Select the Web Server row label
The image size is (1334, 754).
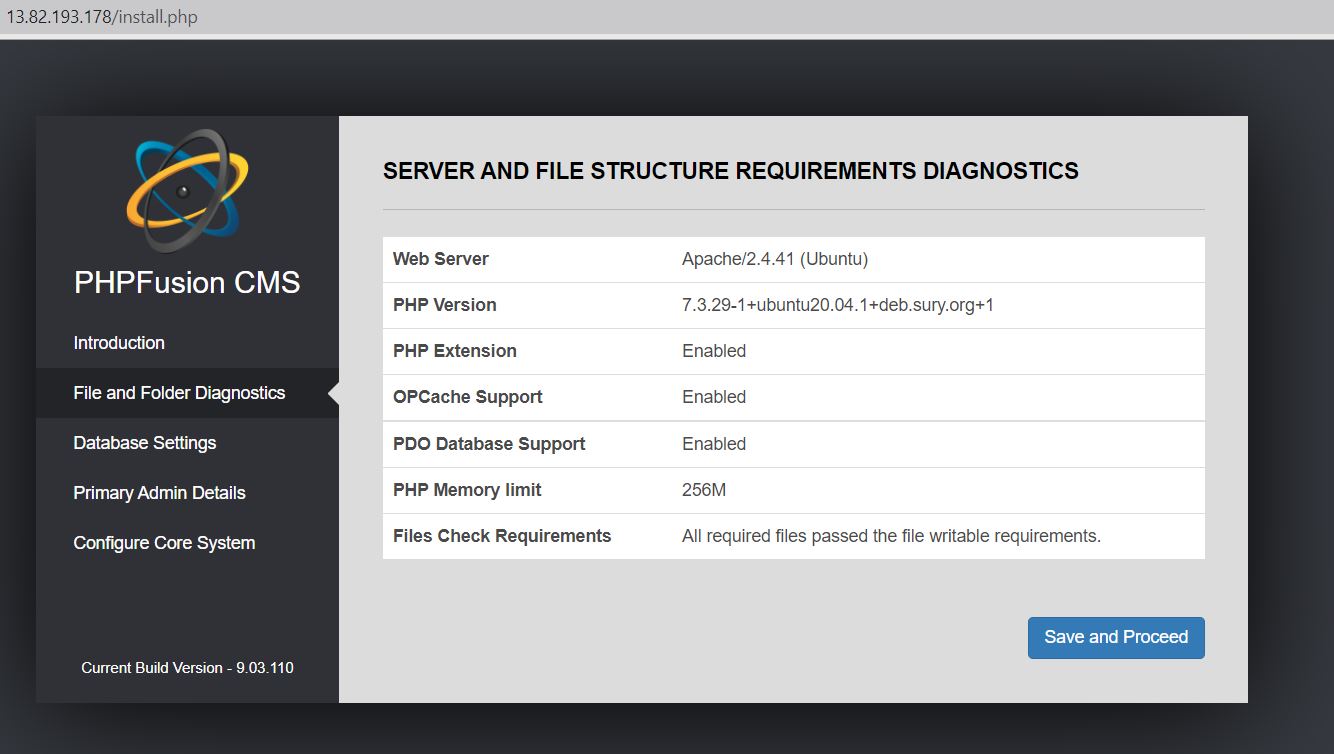440,259
